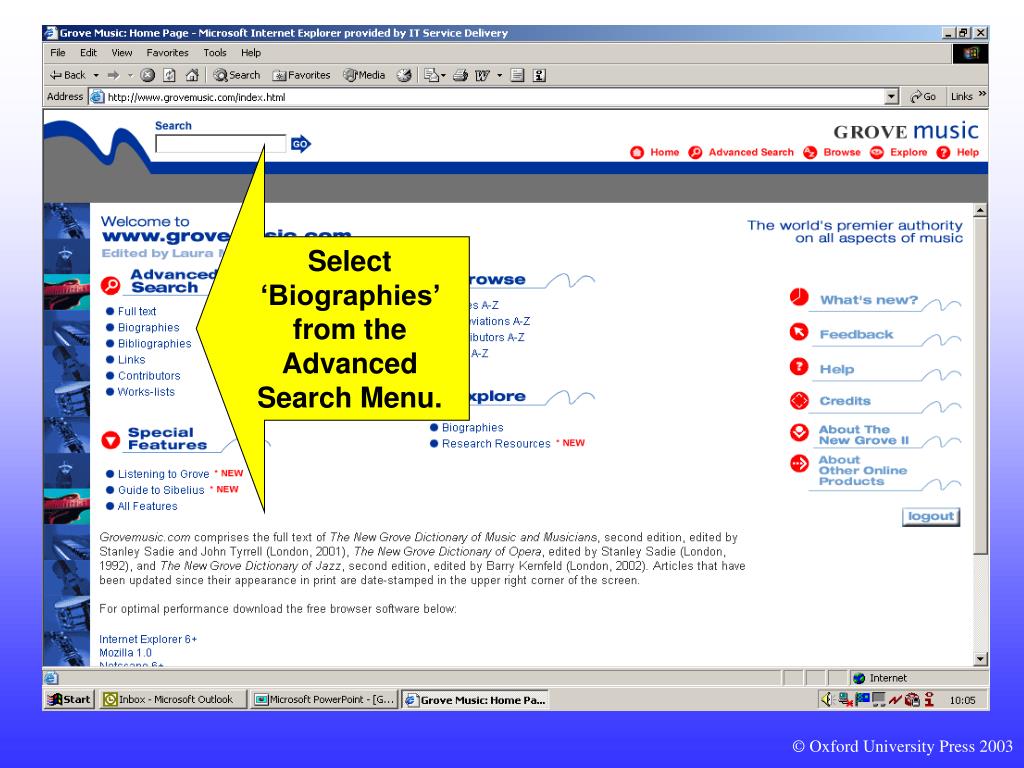Screen dimensions: 1024x768
Task: Open Internet Explorer 6+ download link
Action: (x=148, y=639)
